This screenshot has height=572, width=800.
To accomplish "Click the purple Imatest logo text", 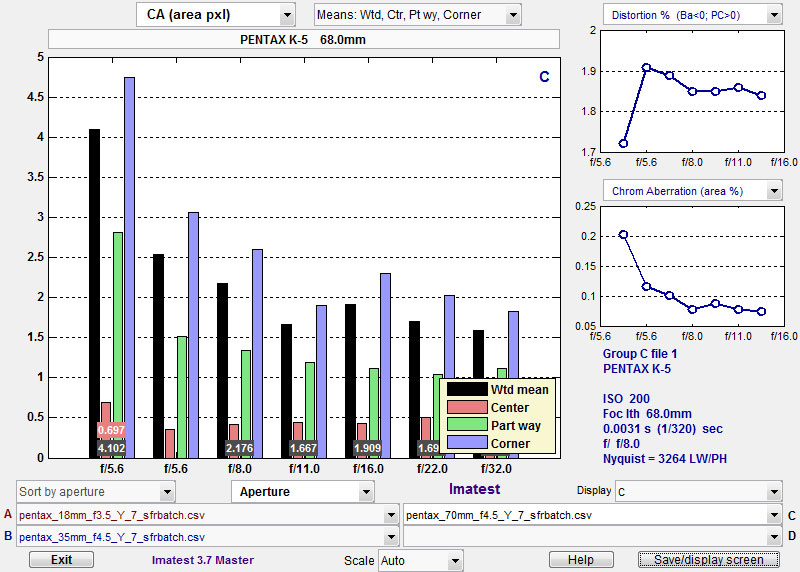I will click(474, 489).
